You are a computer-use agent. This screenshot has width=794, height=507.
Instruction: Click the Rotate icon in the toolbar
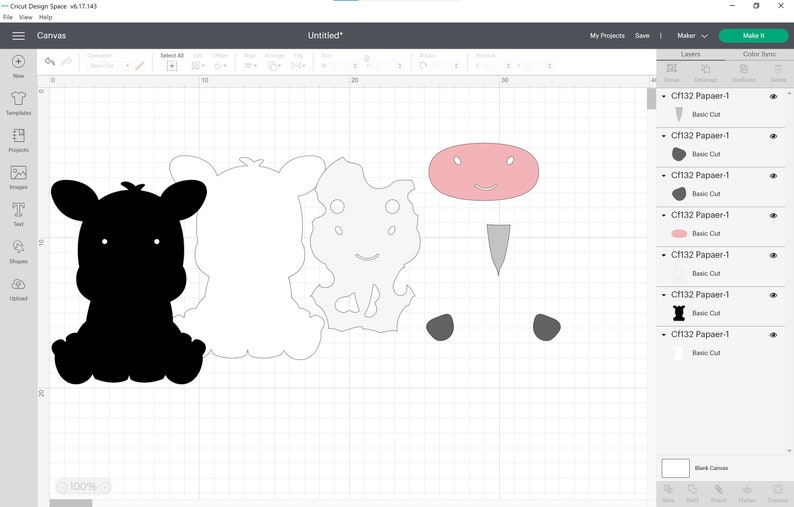click(x=423, y=66)
